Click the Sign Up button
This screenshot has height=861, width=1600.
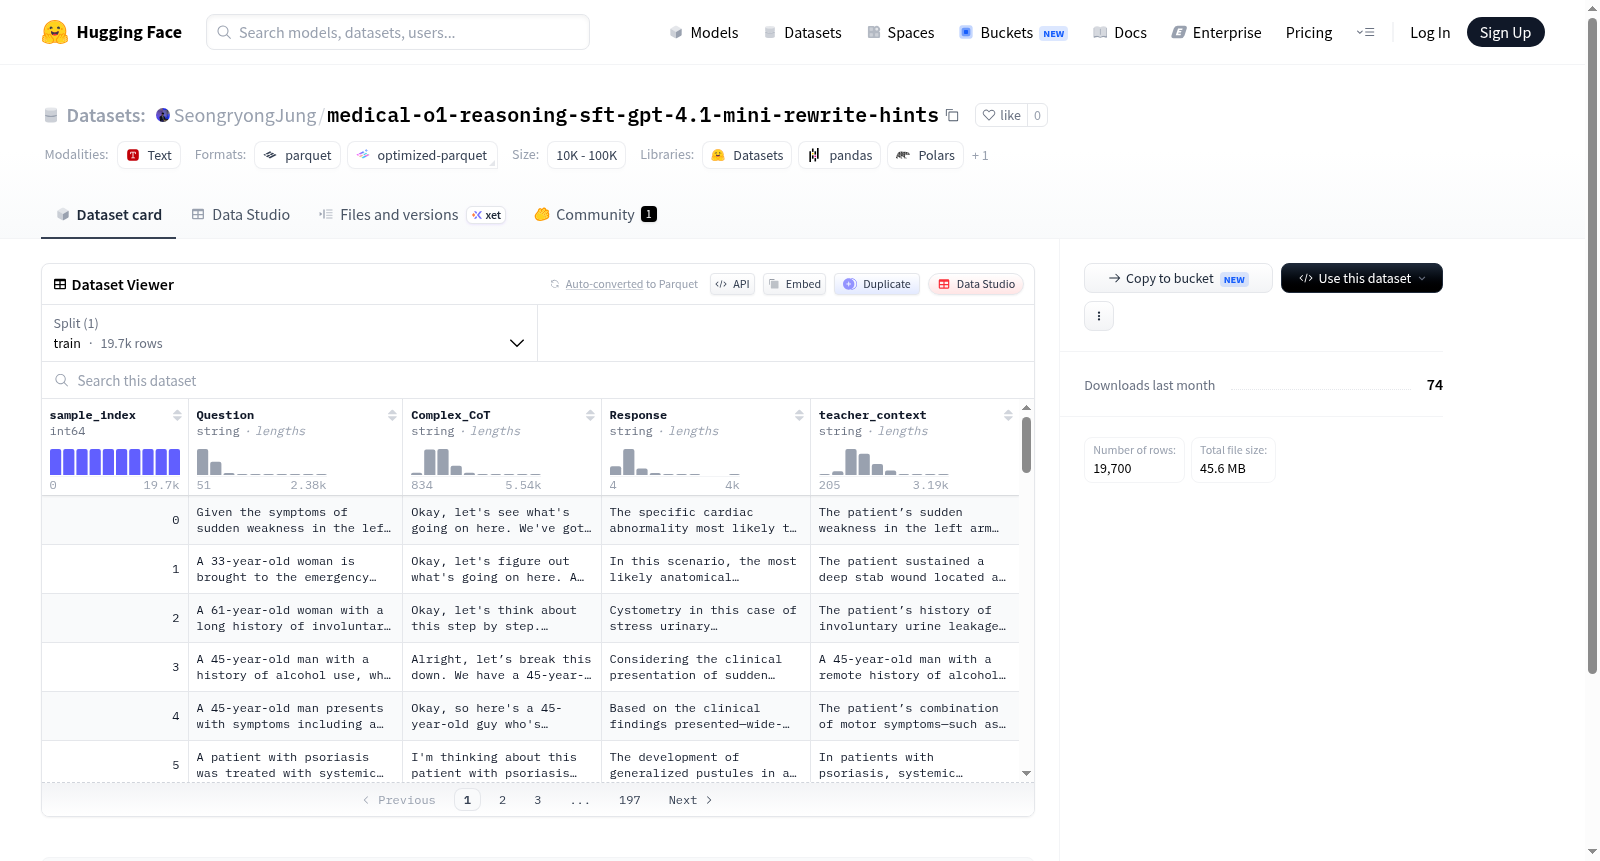(x=1506, y=32)
